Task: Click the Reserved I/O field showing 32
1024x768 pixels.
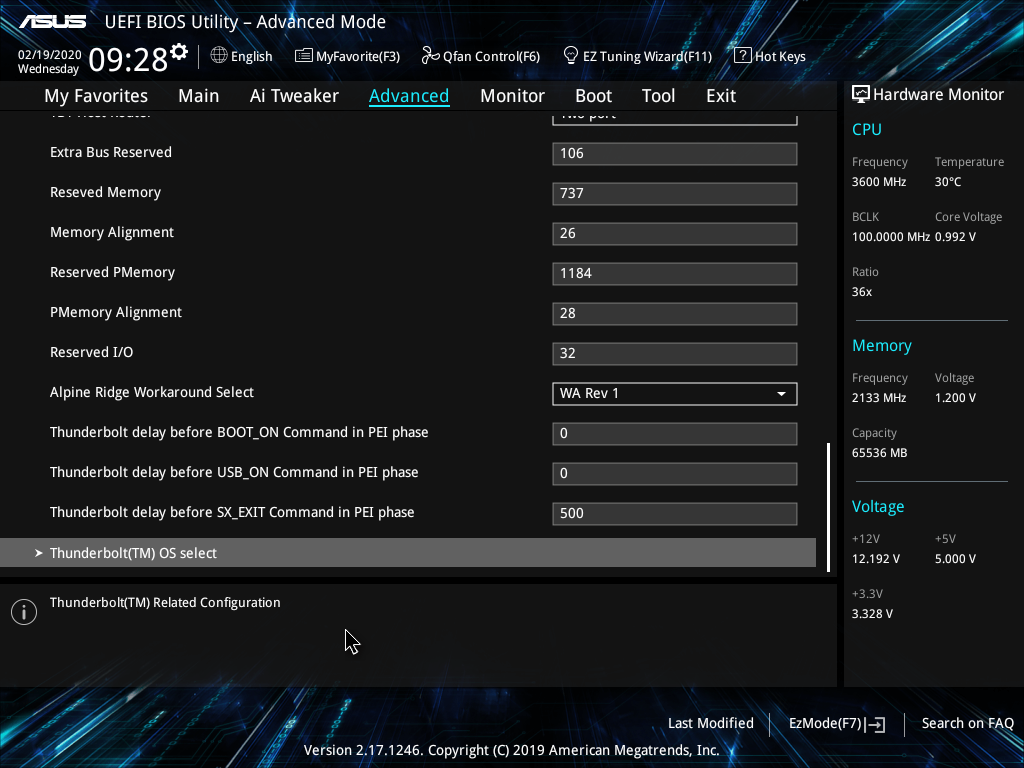Action: click(x=675, y=354)
